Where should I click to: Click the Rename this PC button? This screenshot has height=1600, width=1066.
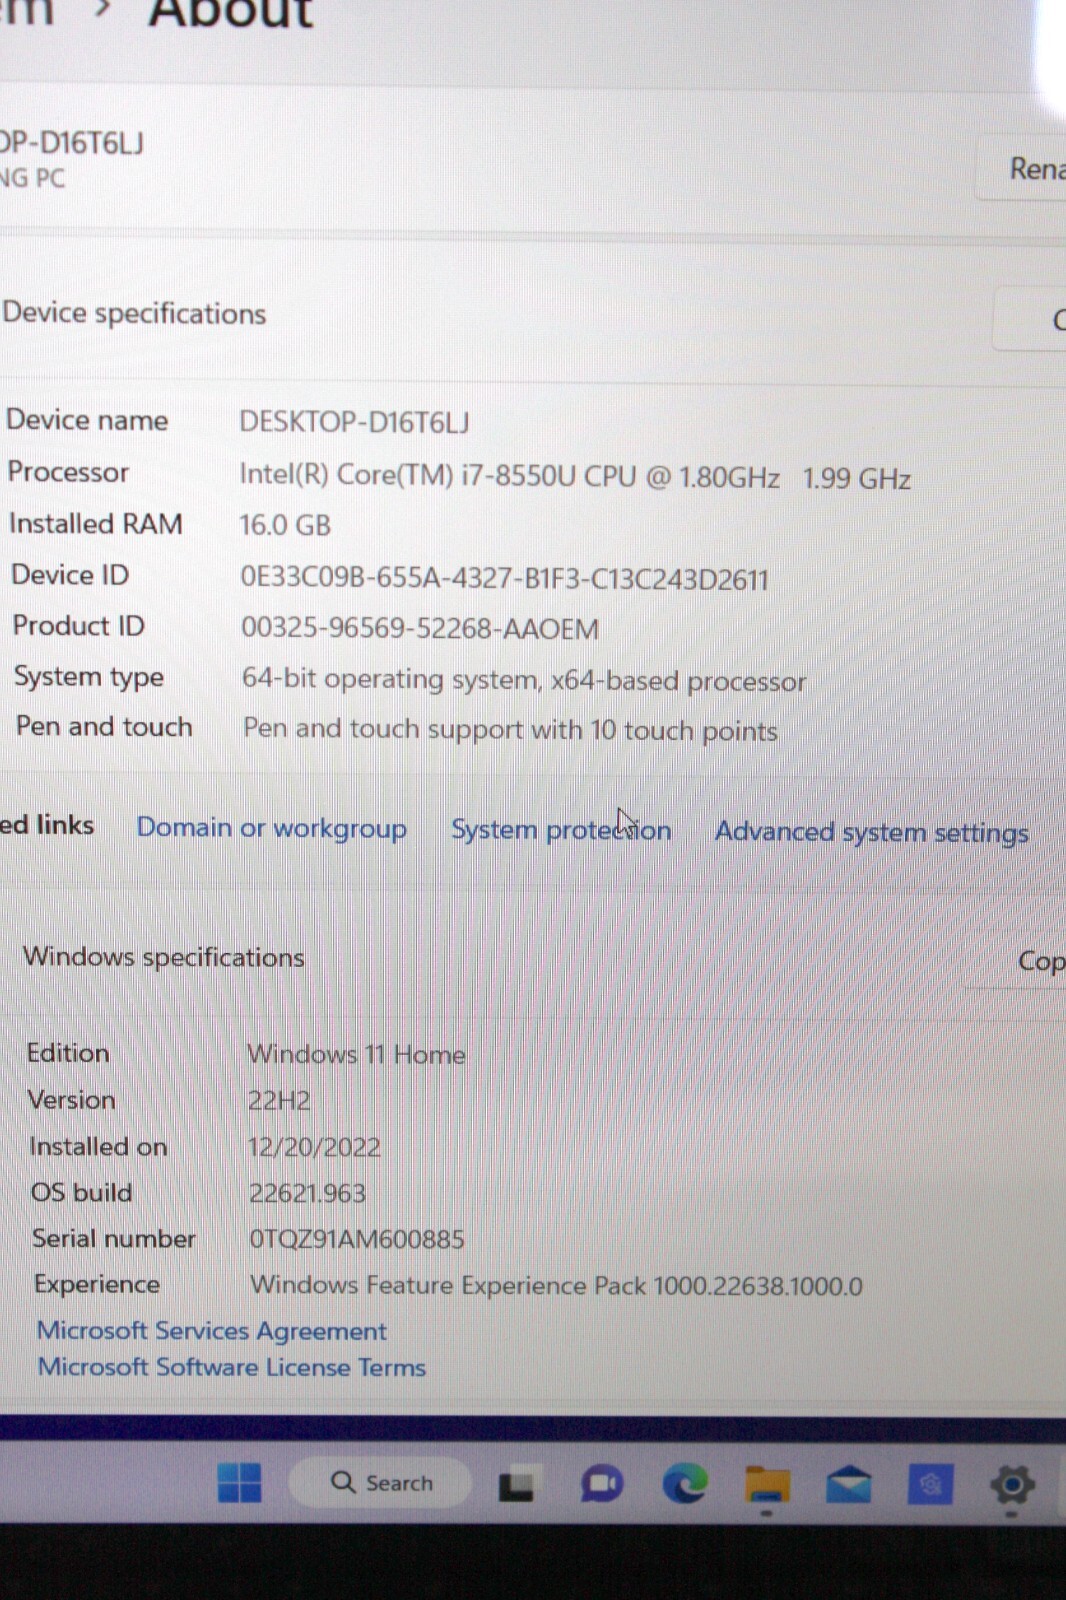(x=1022, y=168)
